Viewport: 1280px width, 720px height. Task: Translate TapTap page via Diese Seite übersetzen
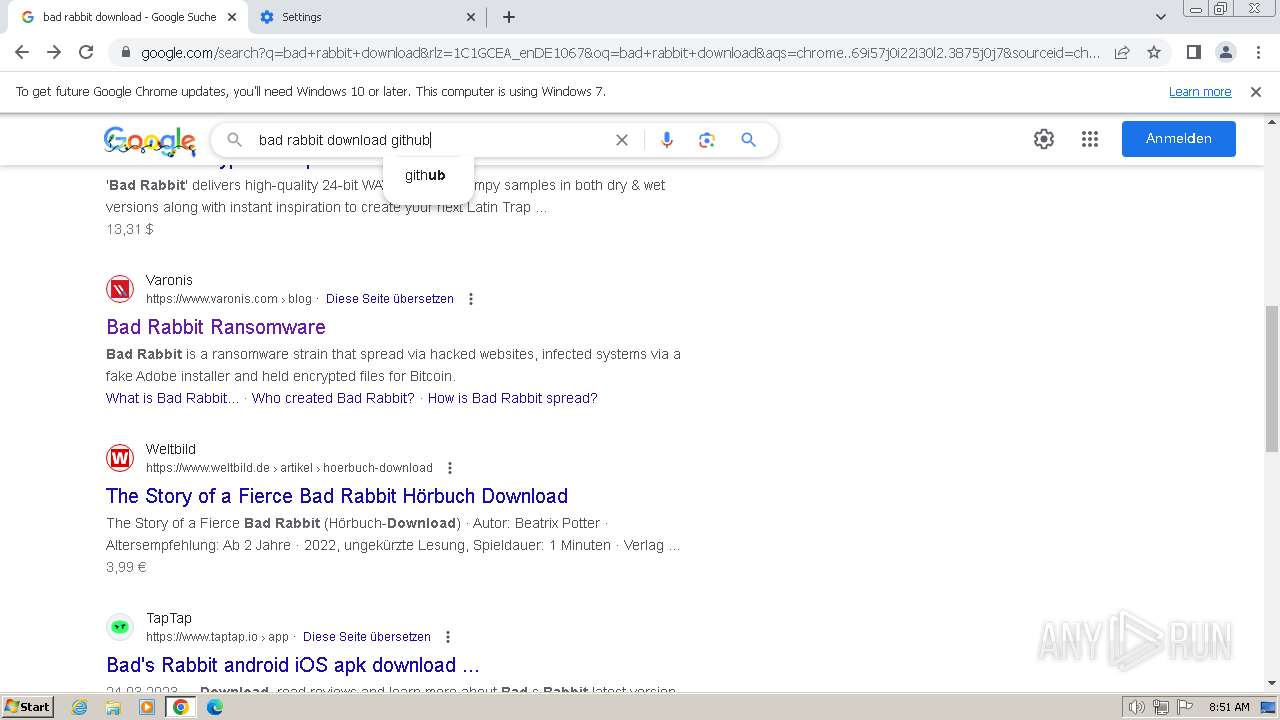pos(367,637)
